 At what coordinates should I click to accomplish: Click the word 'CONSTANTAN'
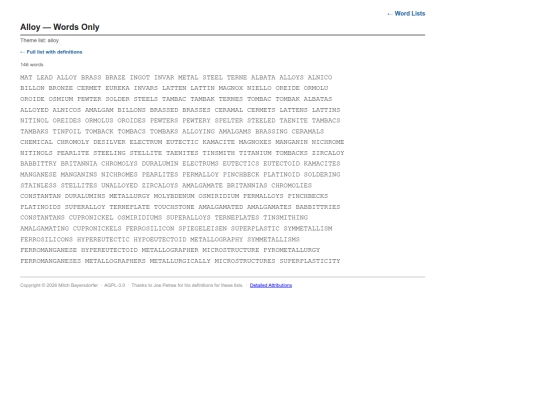(x=41, y=196)
